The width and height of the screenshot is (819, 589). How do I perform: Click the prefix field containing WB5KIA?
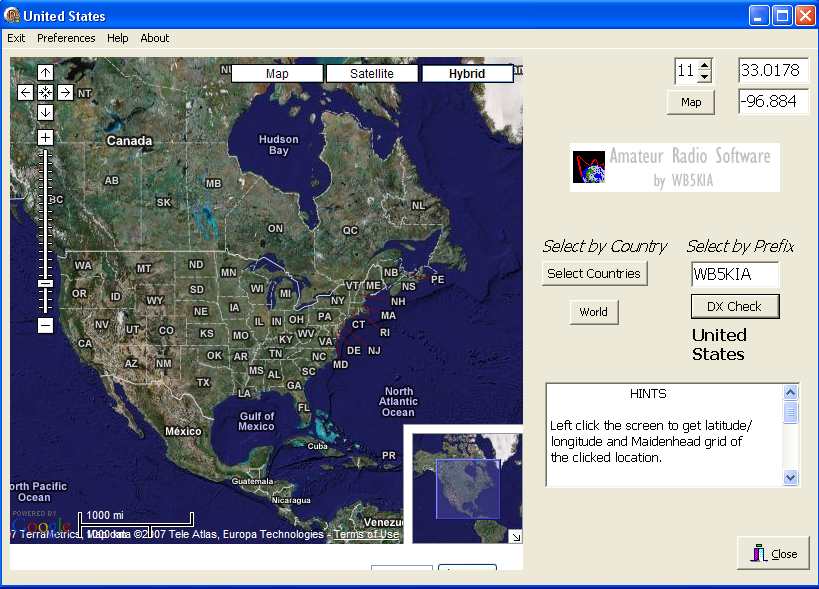tap(735, 274)
